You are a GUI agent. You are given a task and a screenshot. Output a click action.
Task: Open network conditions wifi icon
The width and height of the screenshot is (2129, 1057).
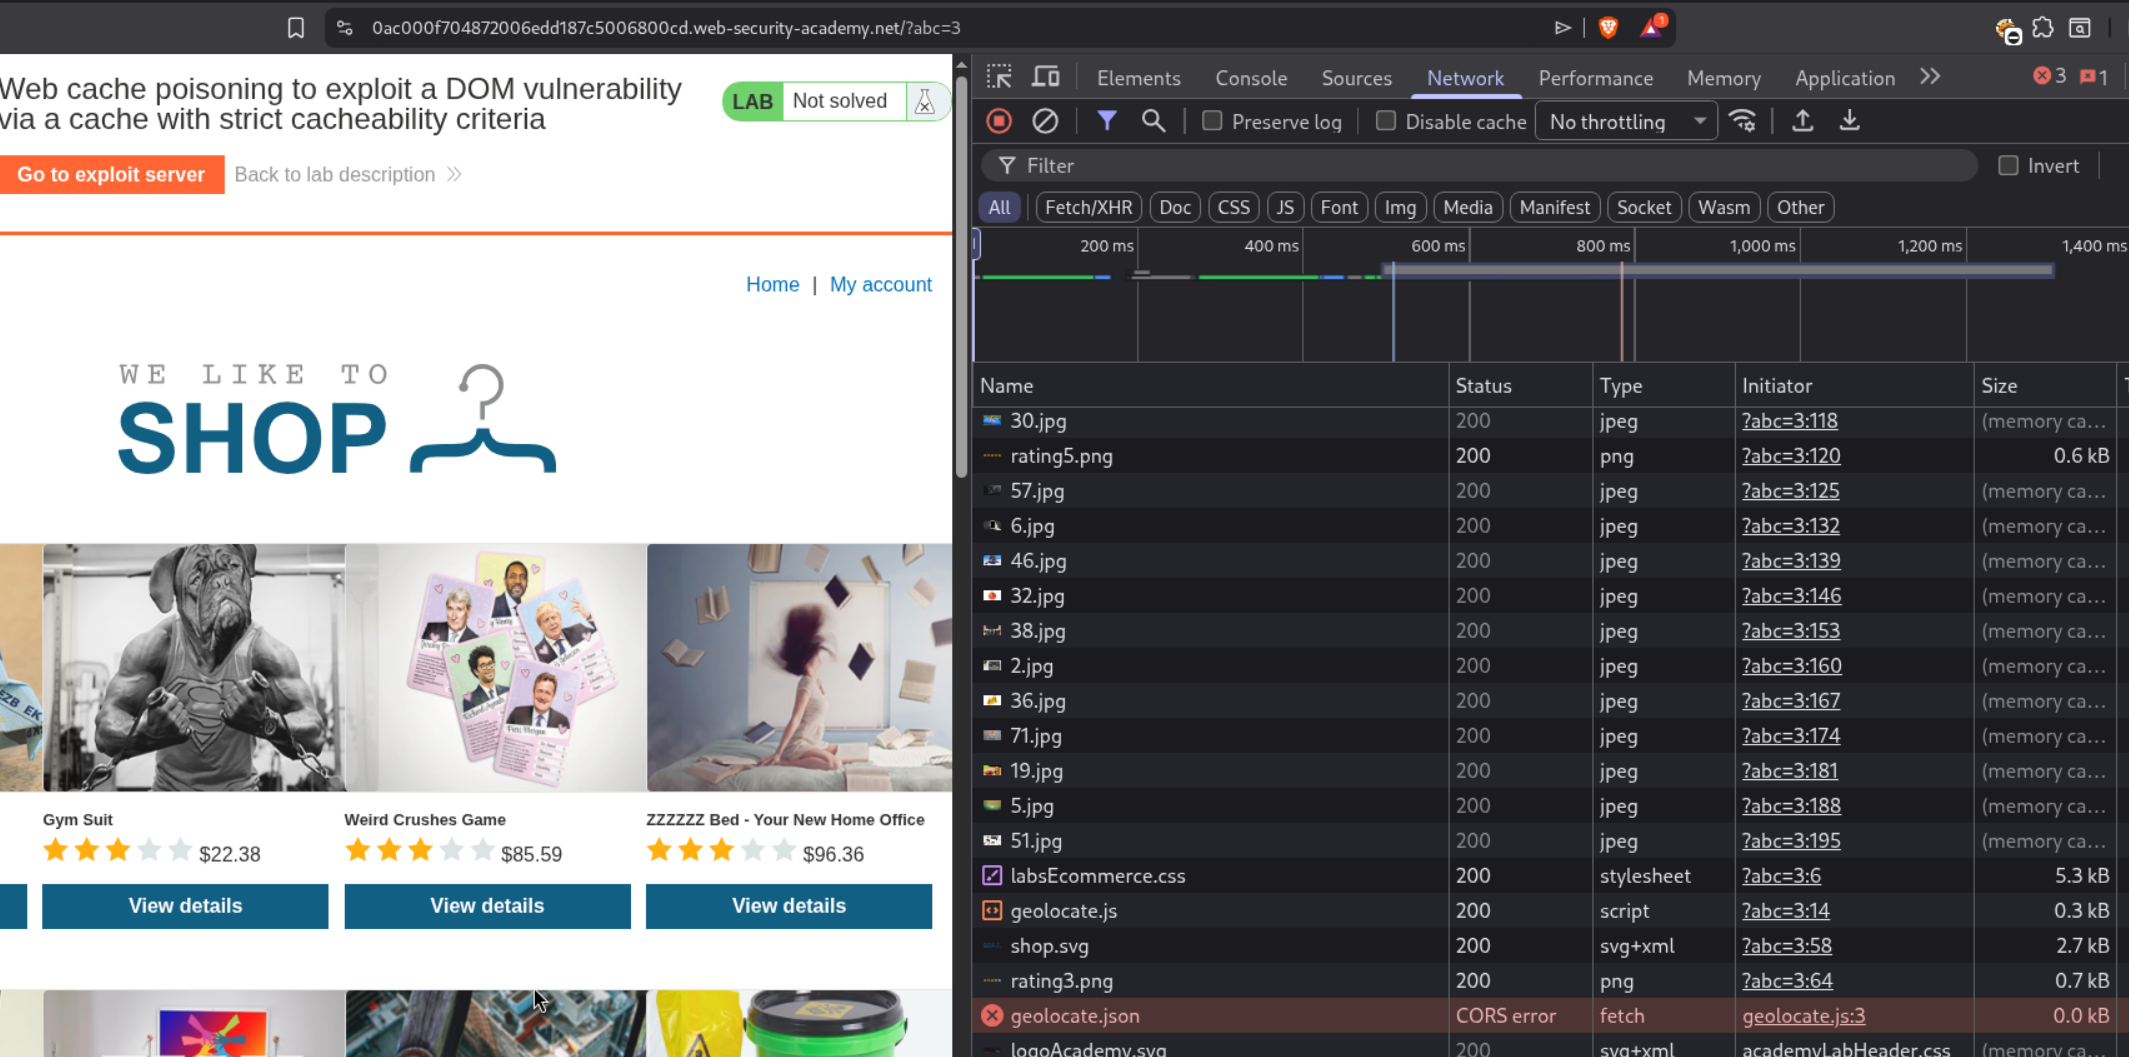(1743, 121)
